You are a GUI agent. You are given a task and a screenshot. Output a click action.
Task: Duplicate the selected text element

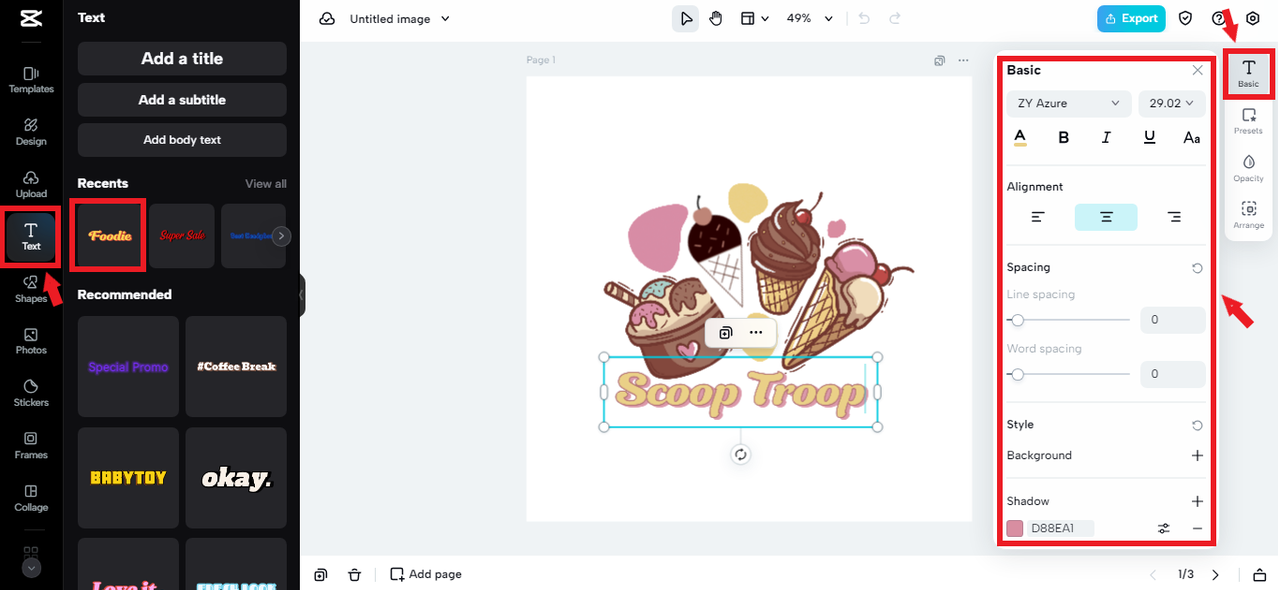tap(726, 332)
